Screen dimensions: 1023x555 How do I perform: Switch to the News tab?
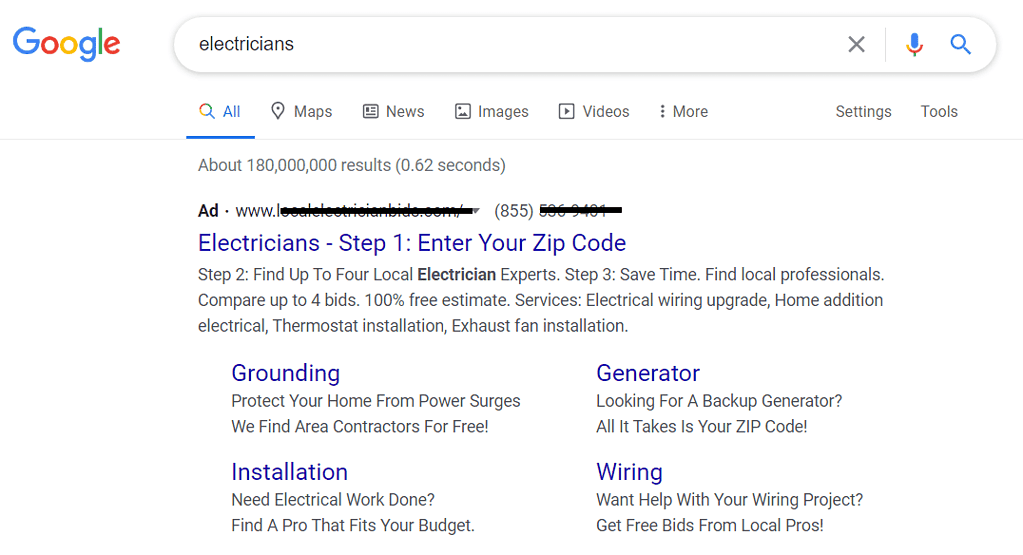(x=393, y=112)
